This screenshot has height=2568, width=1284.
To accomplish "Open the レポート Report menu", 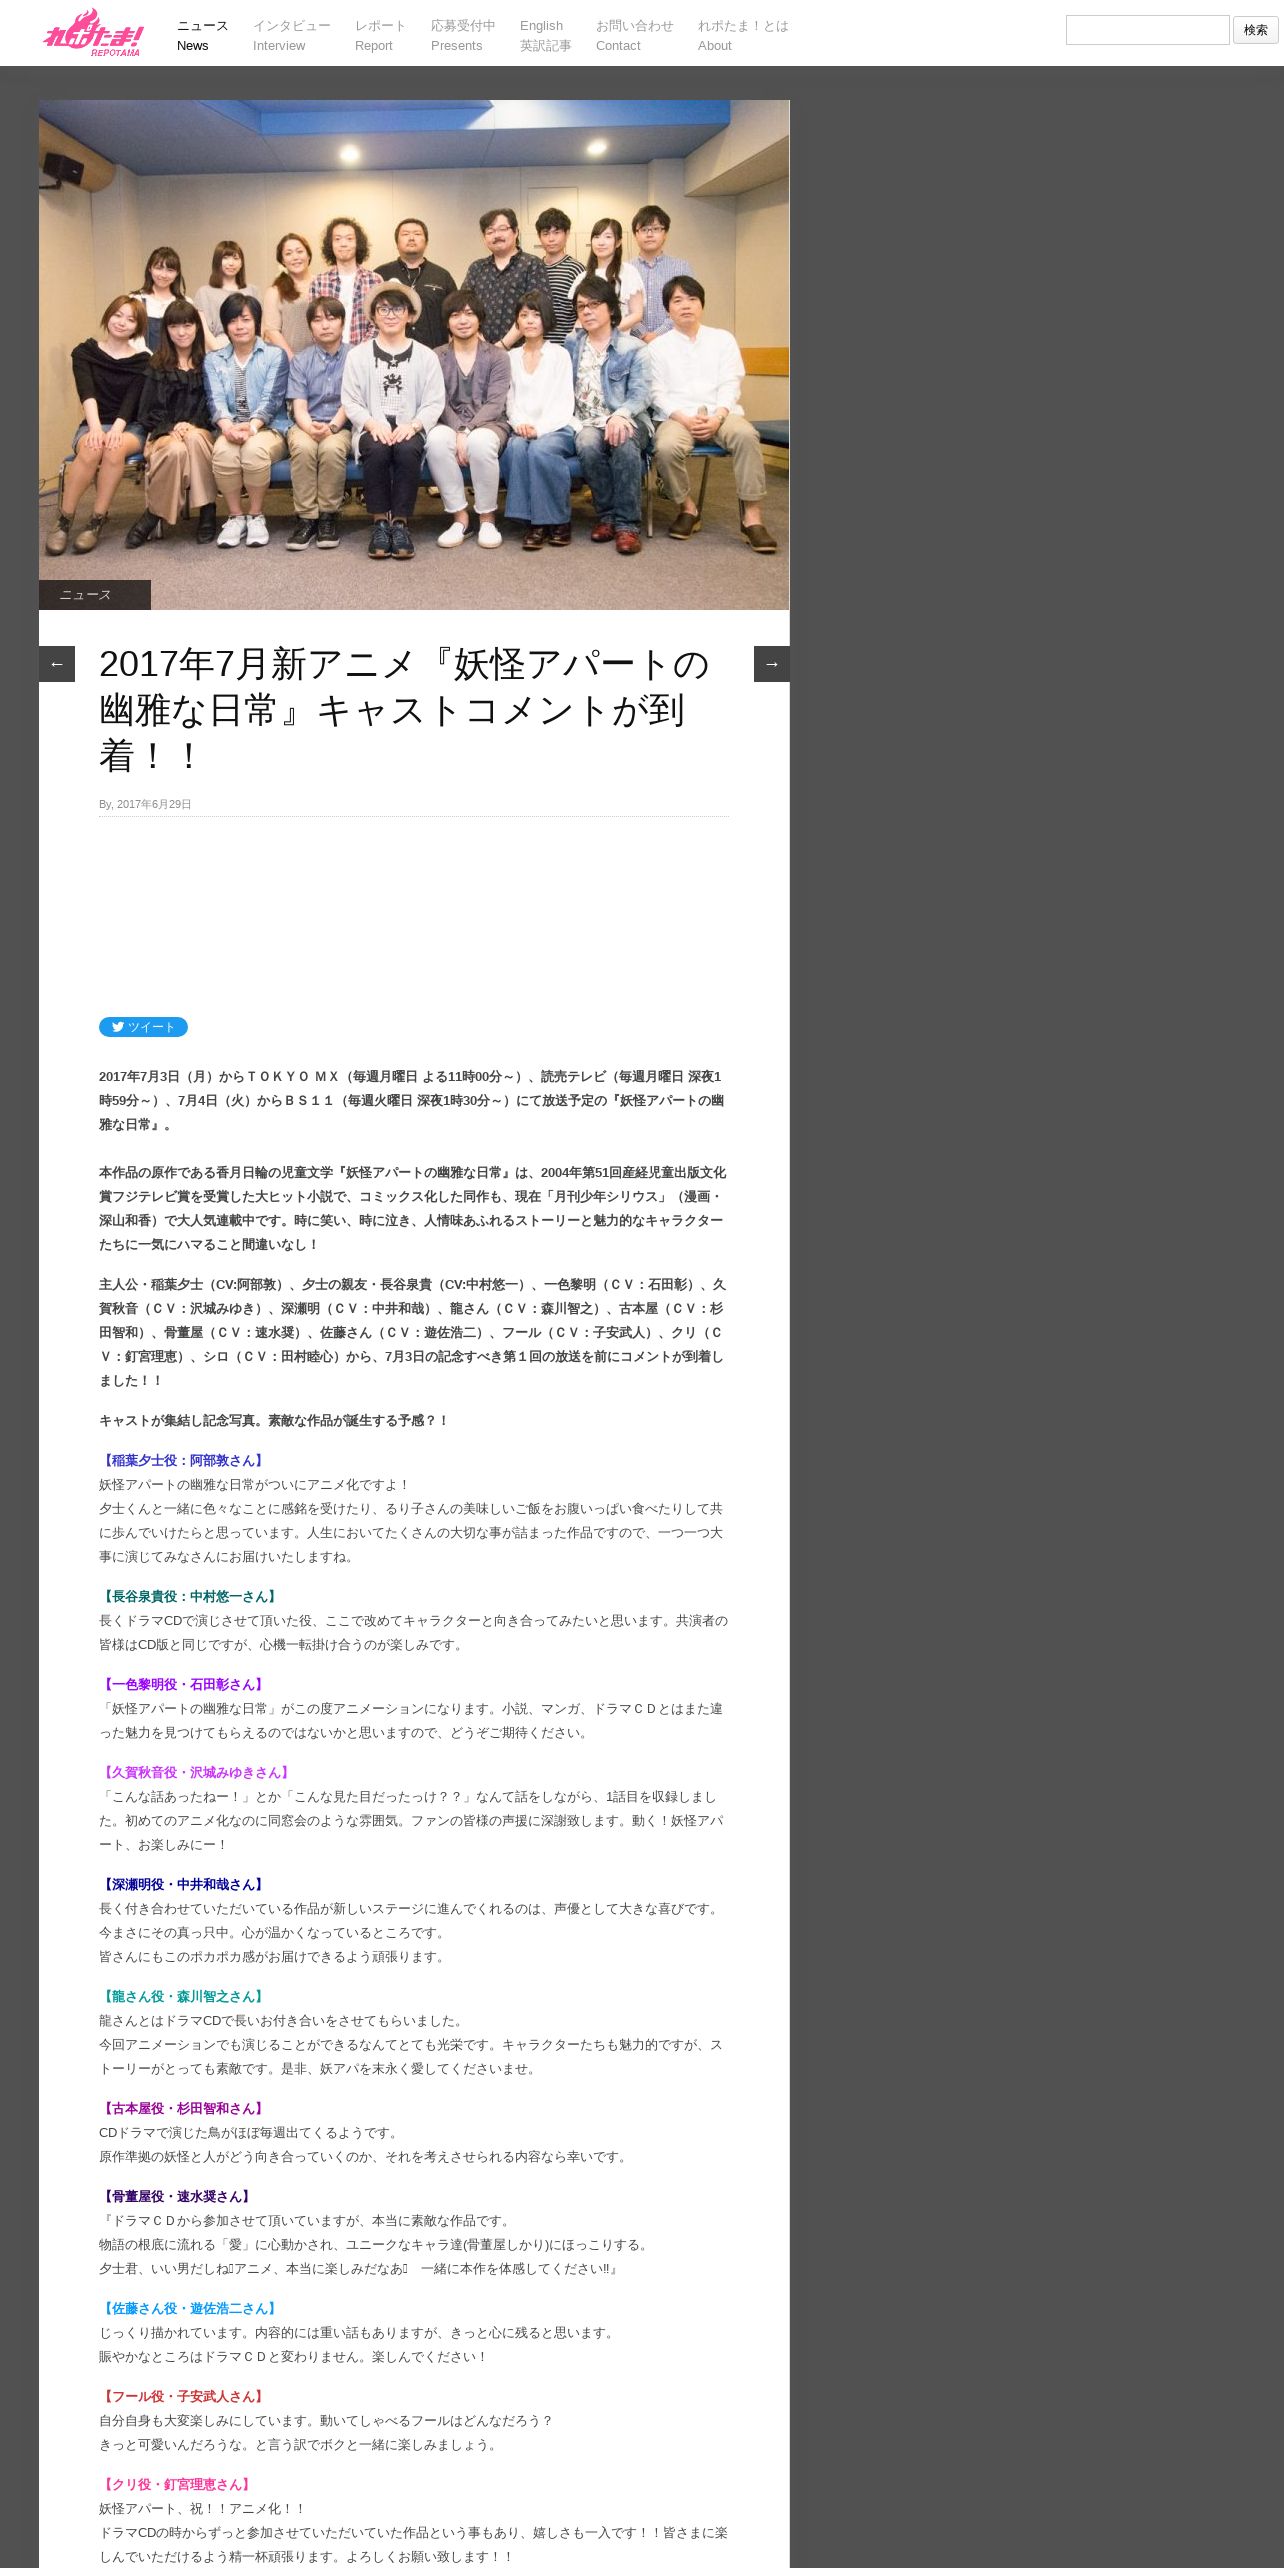I will tap(380, 35).
